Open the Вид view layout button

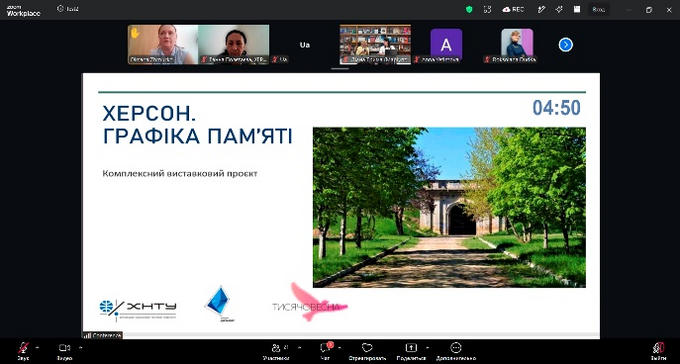[x=599, y=10]
